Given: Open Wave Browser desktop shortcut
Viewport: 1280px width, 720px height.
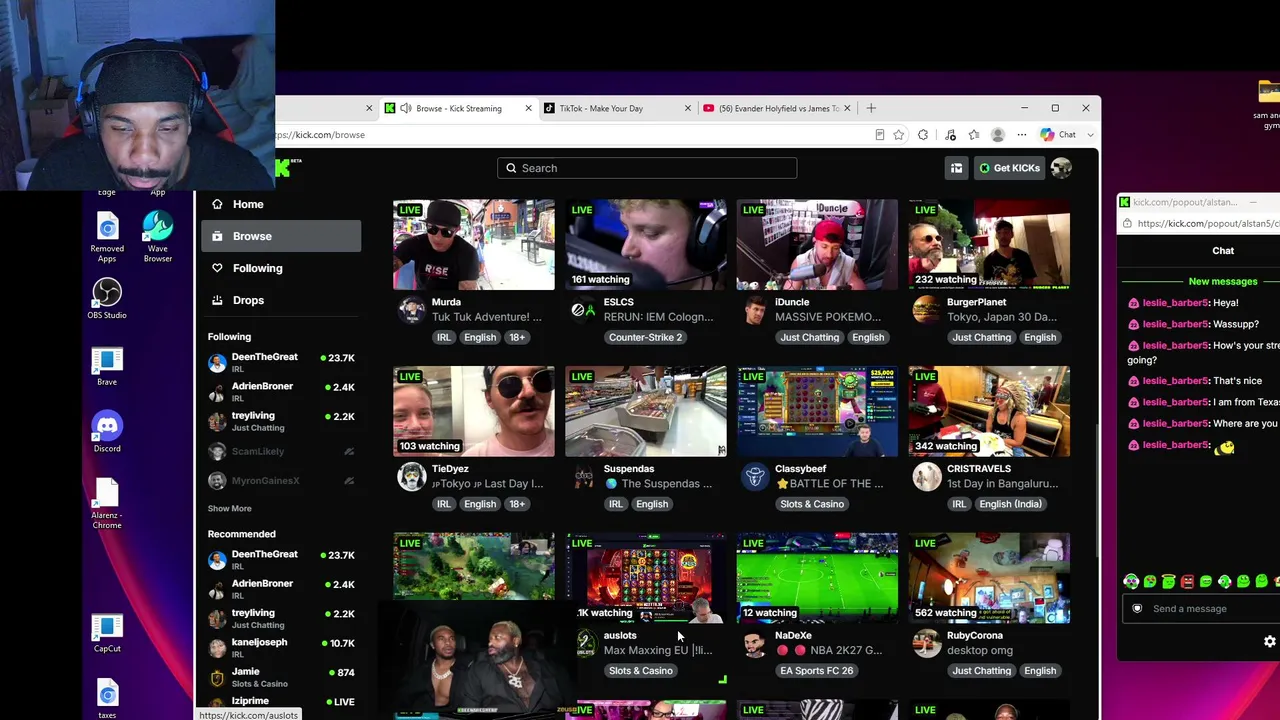Looking at the screenshot, I should click(158, 238).
